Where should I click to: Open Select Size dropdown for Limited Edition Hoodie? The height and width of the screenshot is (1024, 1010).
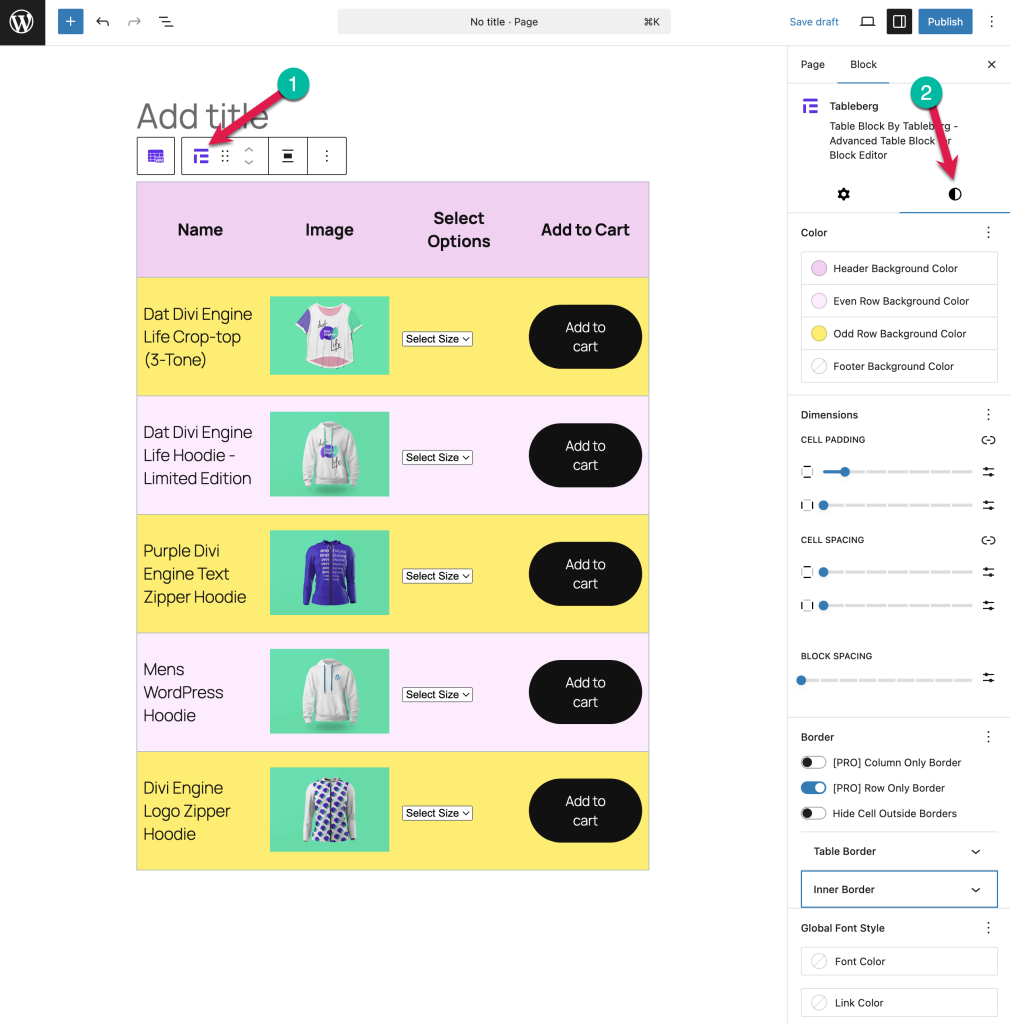437,457
